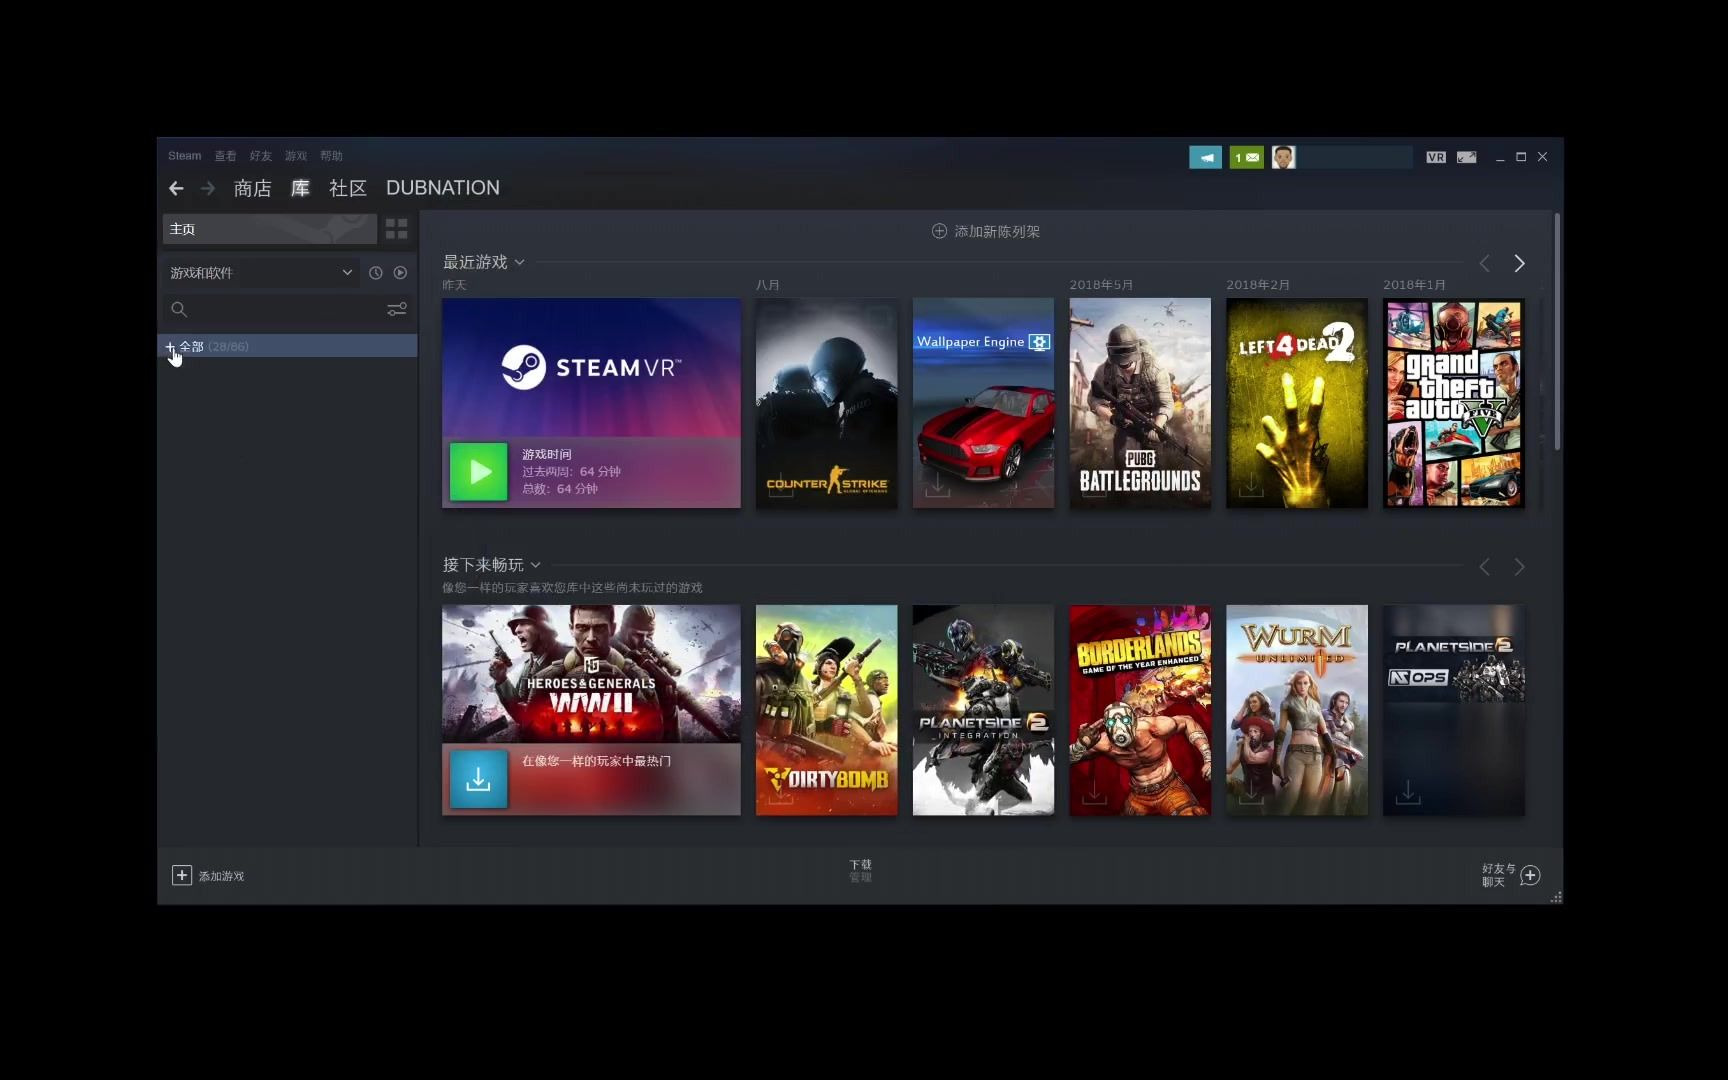Next page of recent games shelf
This screenshot has height=1080, width=1728.
(1519, 263)
